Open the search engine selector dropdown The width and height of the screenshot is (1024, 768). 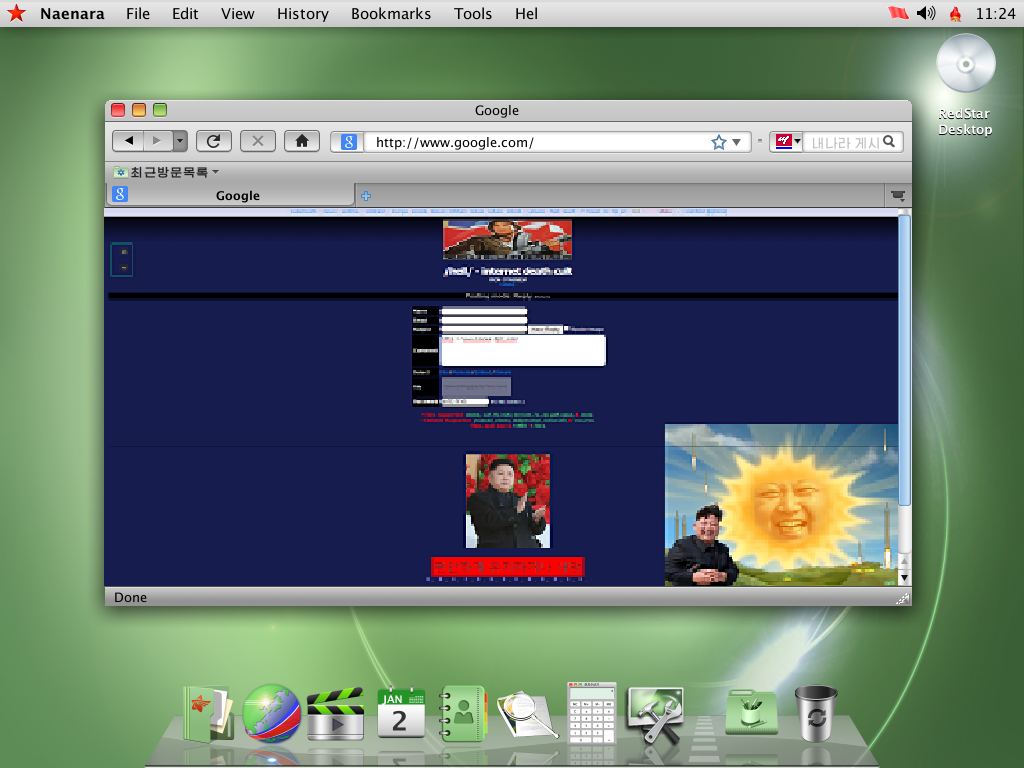[x=788, y=142]
